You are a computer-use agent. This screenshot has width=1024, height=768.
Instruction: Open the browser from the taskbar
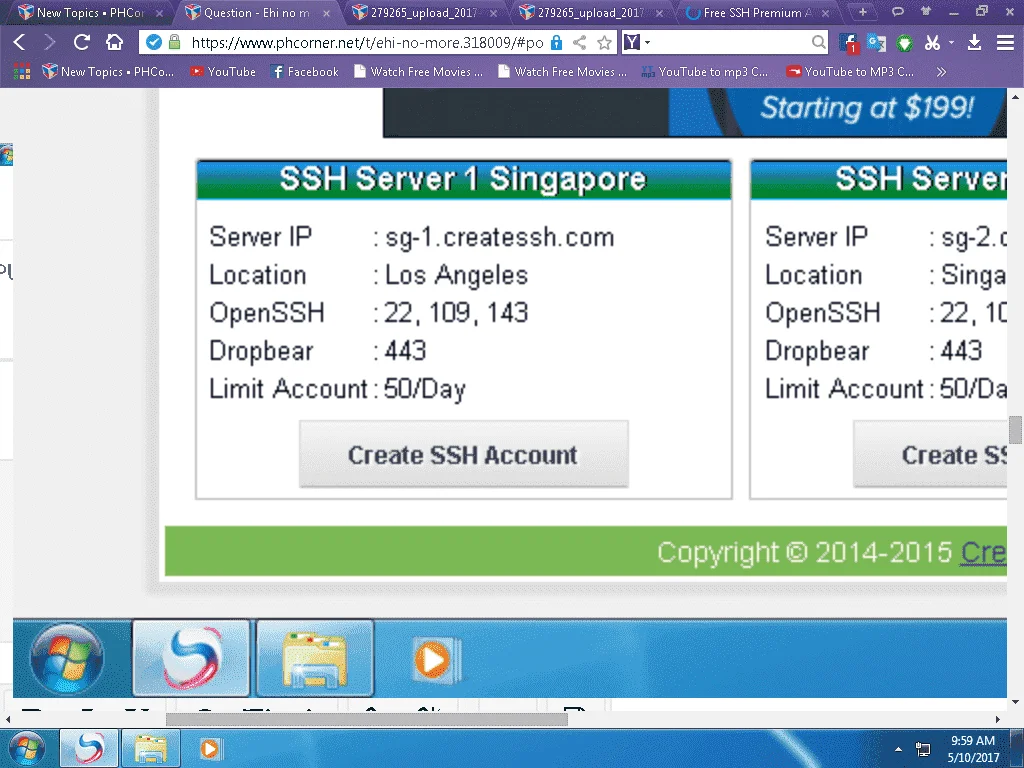point(89,748)
